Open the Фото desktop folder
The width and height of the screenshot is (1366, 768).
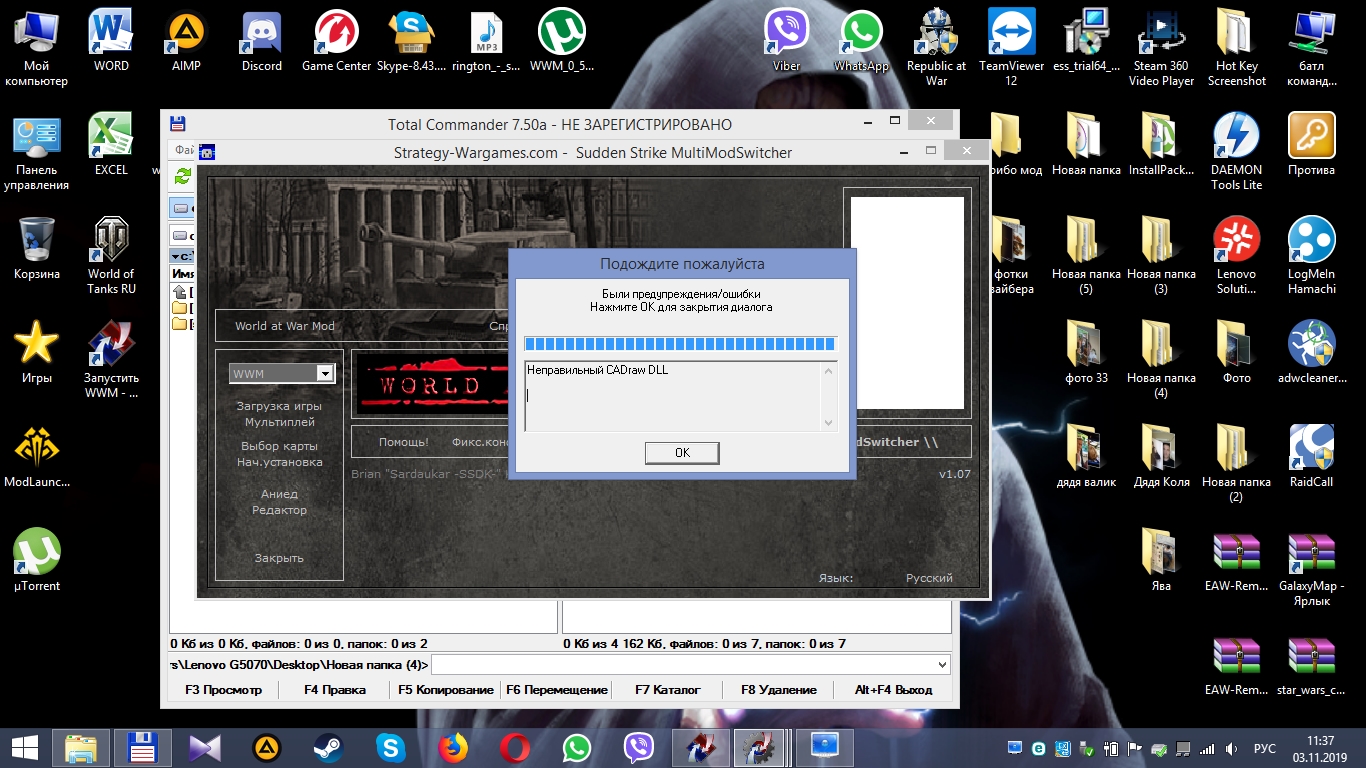click(x=1236, y=352)
